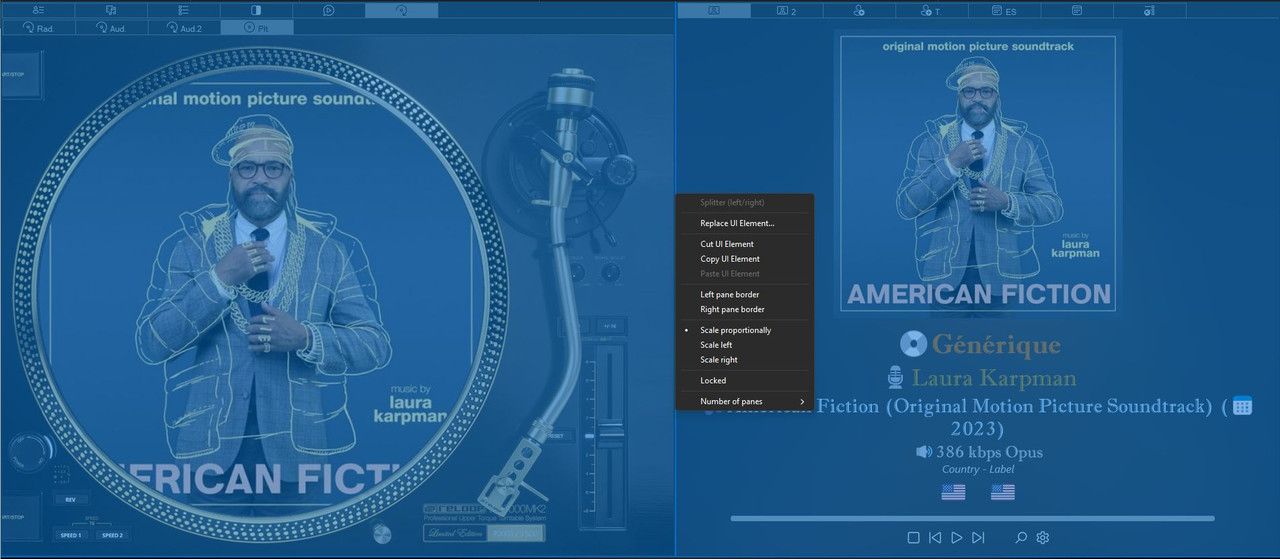Image resolution: width=1280 pixels, height=559 pixels.
Task: Switch to the Rad. sub-tab
Action: point(38,28)
